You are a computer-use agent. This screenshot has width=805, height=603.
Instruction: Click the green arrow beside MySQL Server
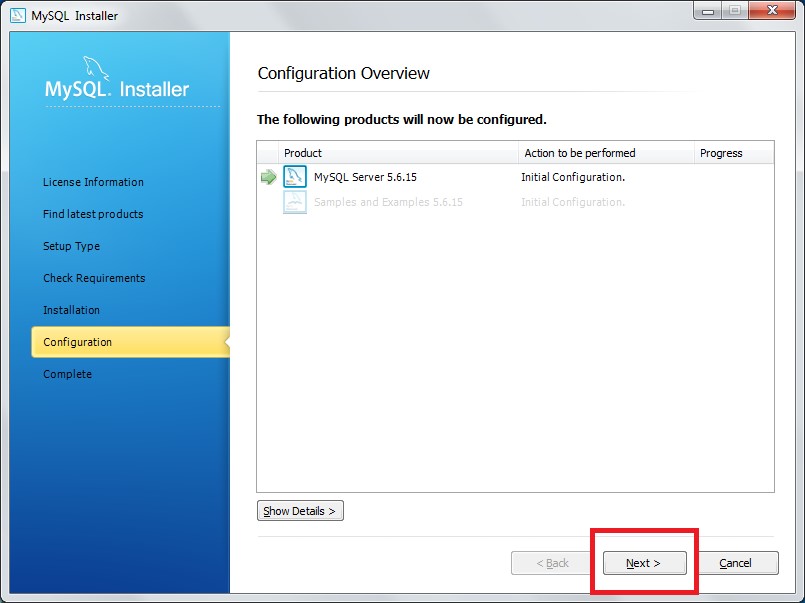click(269, 178)
